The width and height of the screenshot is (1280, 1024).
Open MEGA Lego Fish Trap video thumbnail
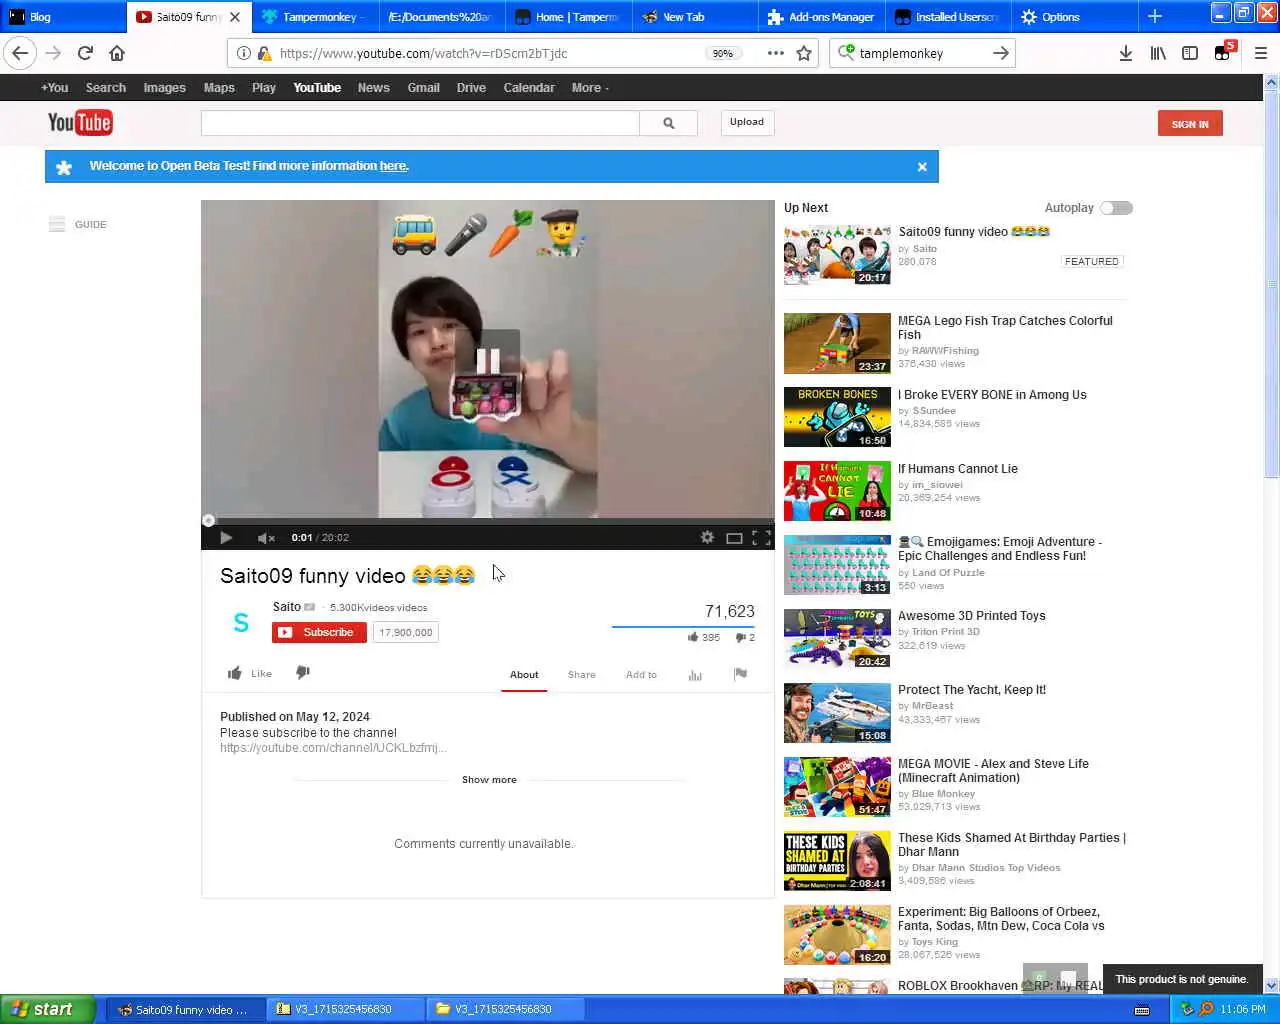click(837, 343)
